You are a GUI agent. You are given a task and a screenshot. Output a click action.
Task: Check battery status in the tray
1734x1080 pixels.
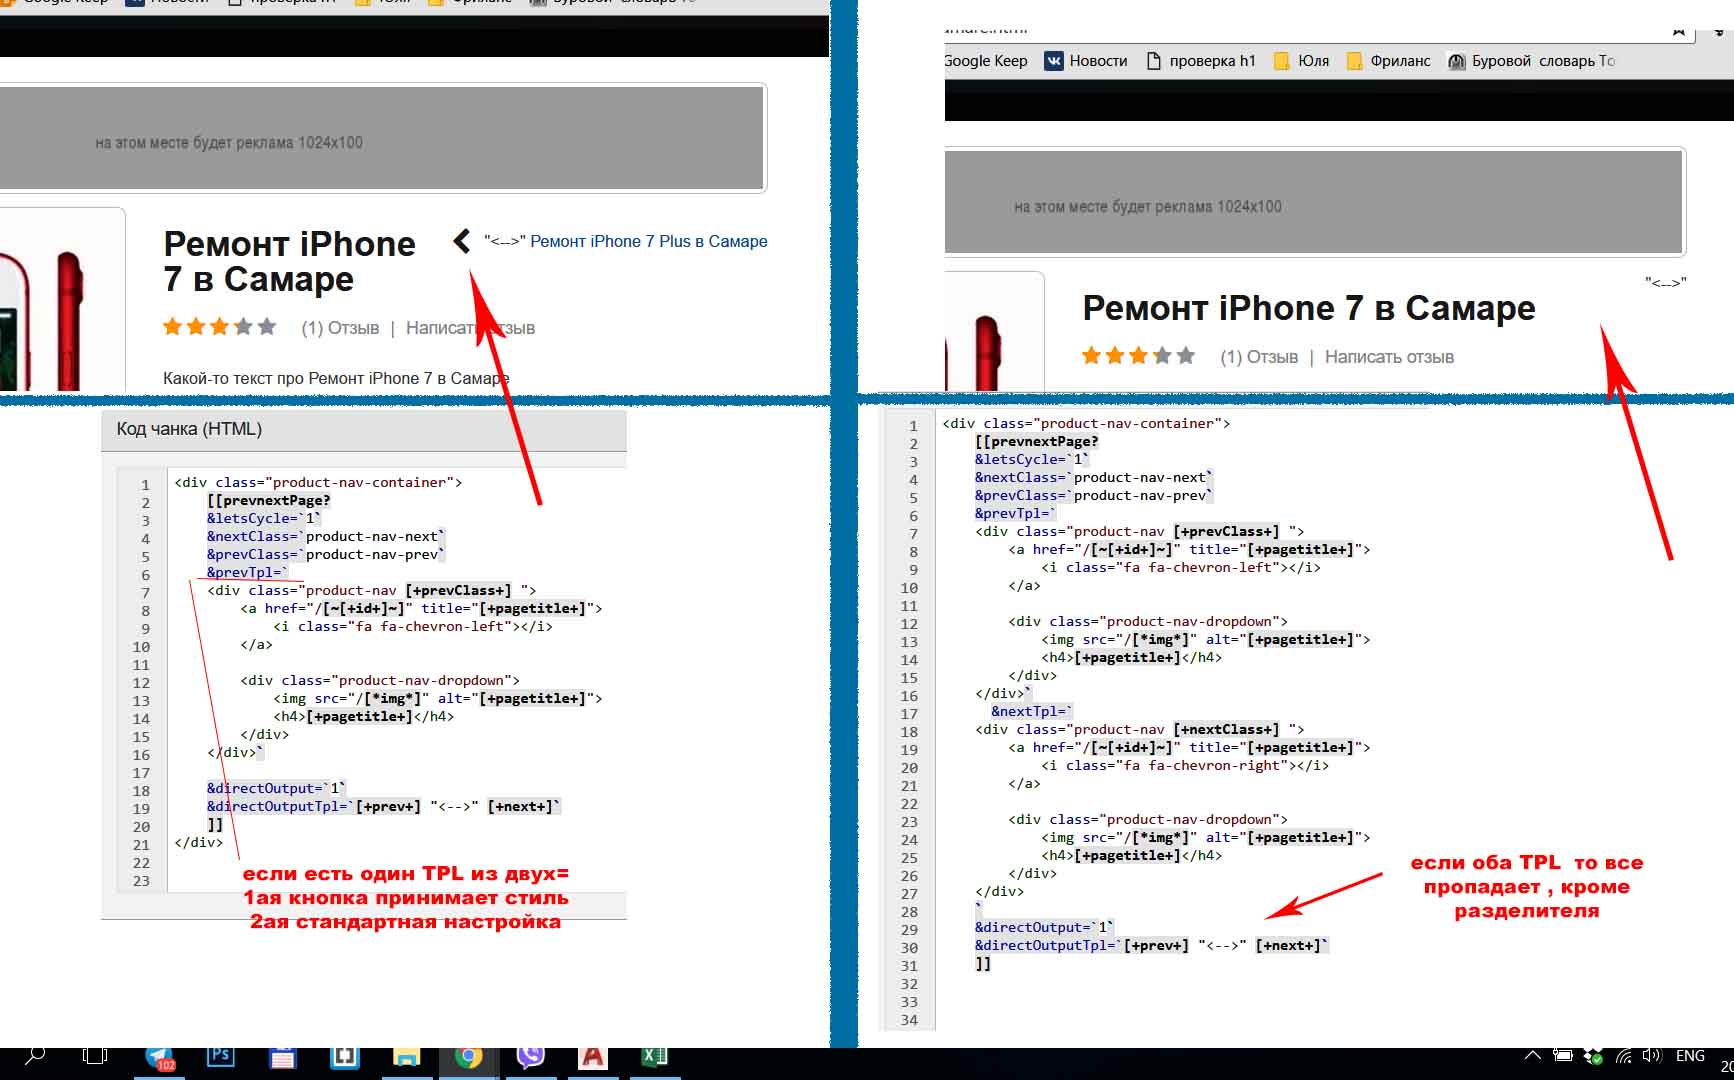pos(1562,1056)
